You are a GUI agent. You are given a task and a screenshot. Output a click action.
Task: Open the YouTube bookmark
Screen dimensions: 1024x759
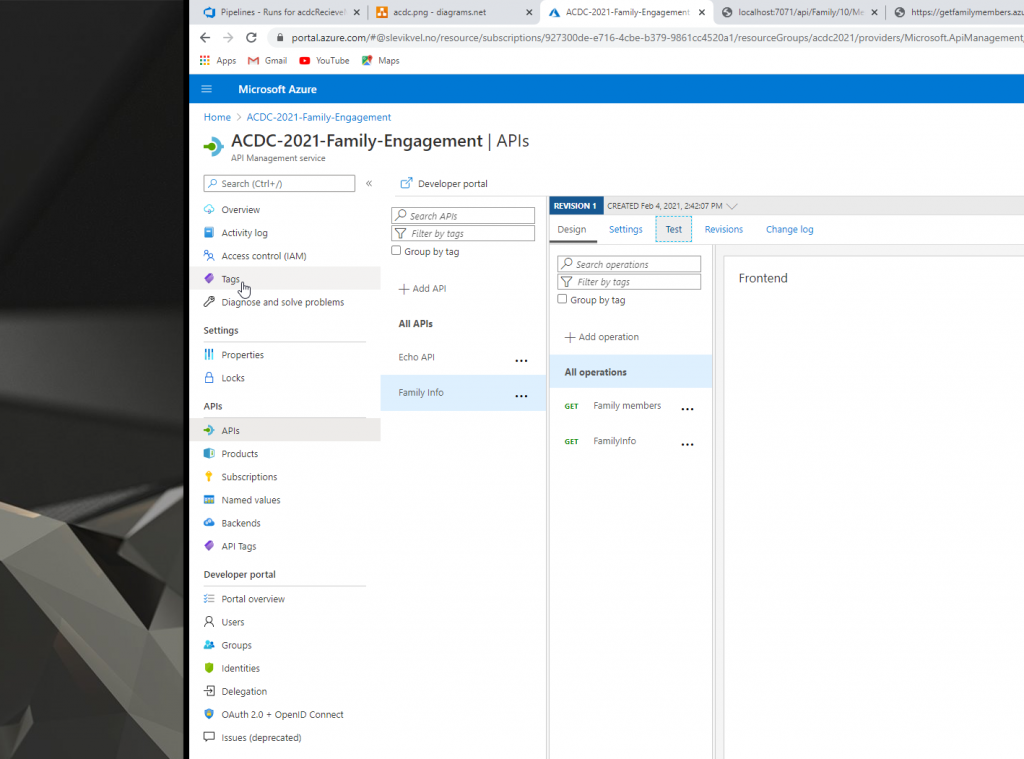pos(324,60)
